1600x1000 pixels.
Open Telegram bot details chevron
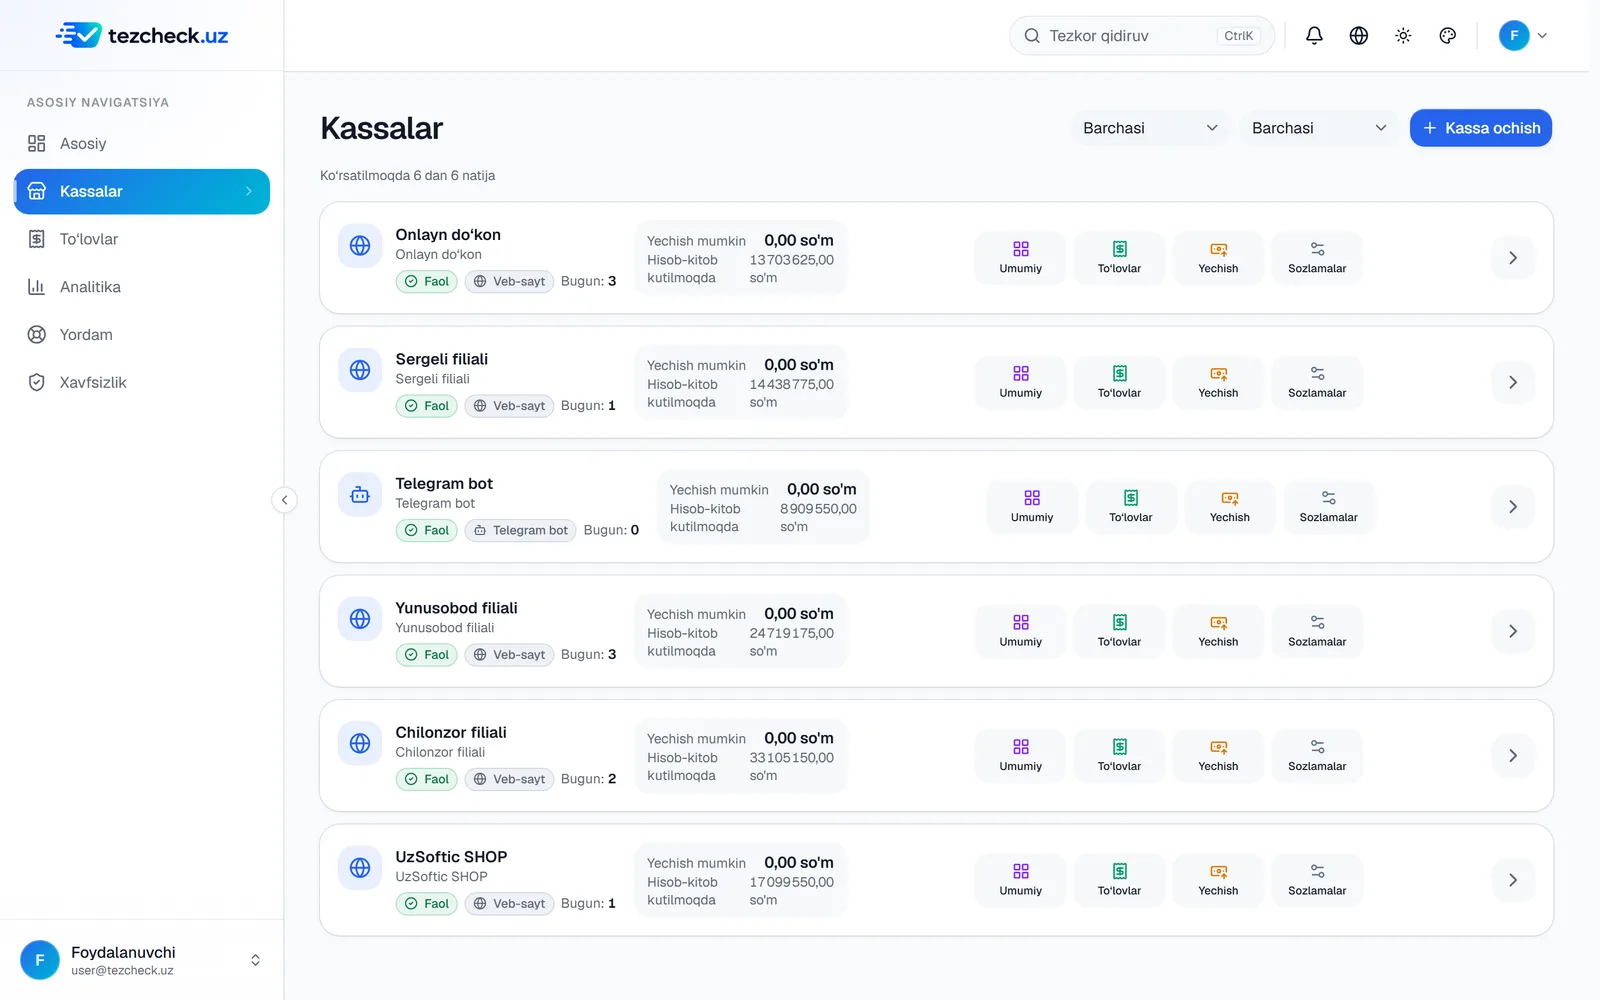(1513, 507)
